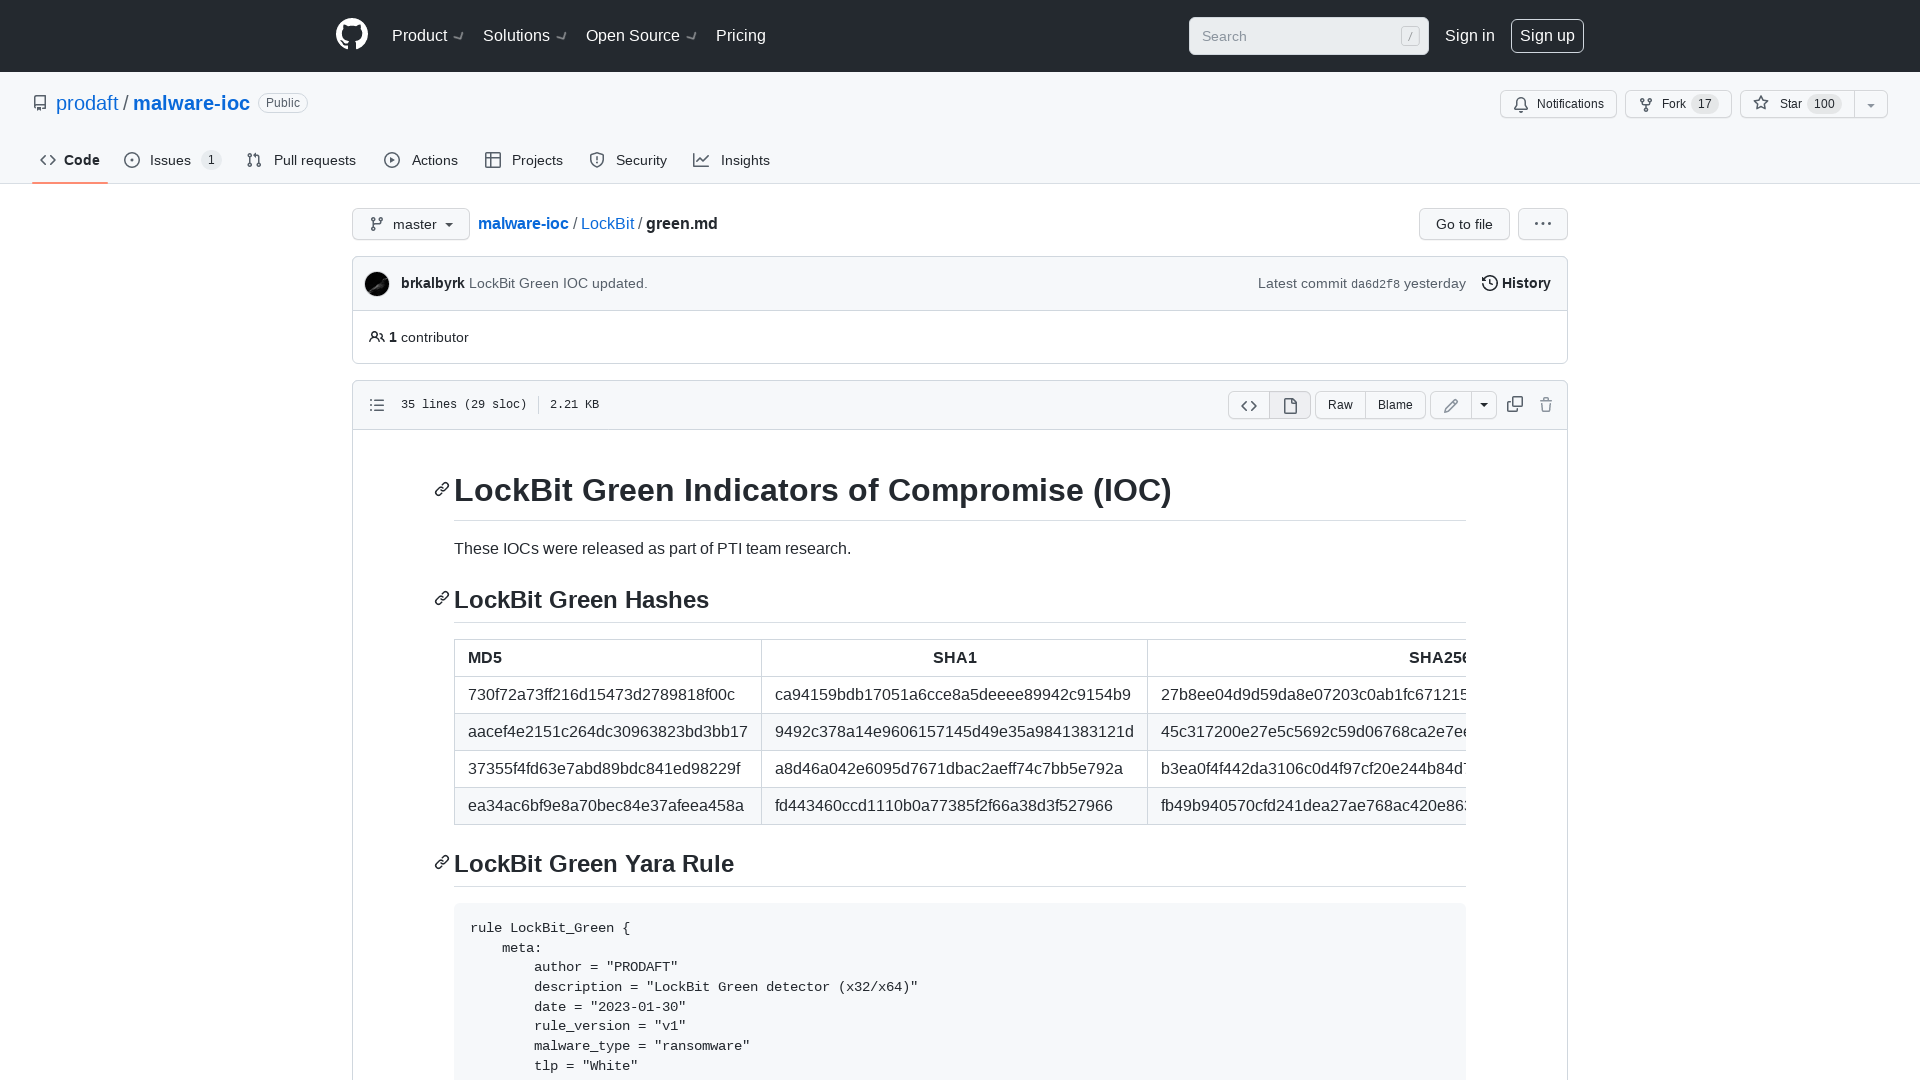Screen dimensions: 1920x1080
Task: Click the Issues counter badge 1
Action: coord(211,160)
